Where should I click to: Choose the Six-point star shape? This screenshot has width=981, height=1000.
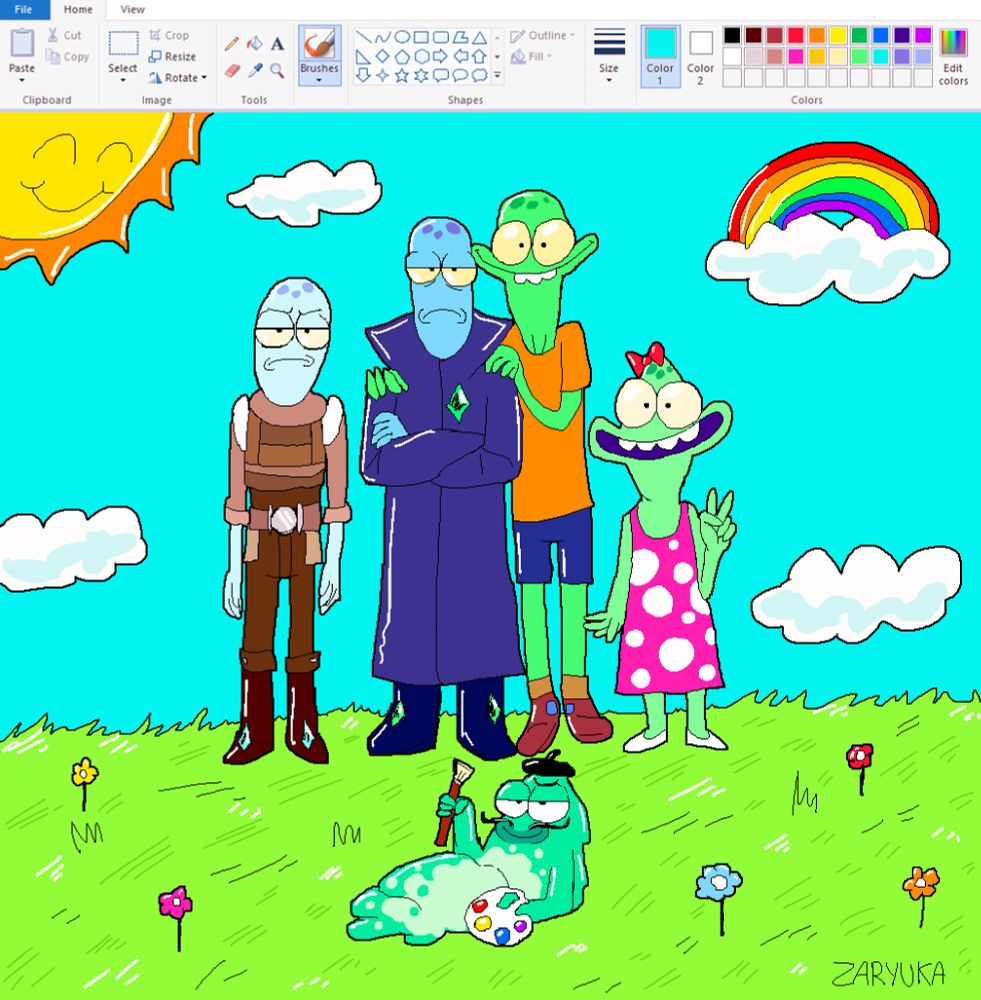click(x=421, y=76)
